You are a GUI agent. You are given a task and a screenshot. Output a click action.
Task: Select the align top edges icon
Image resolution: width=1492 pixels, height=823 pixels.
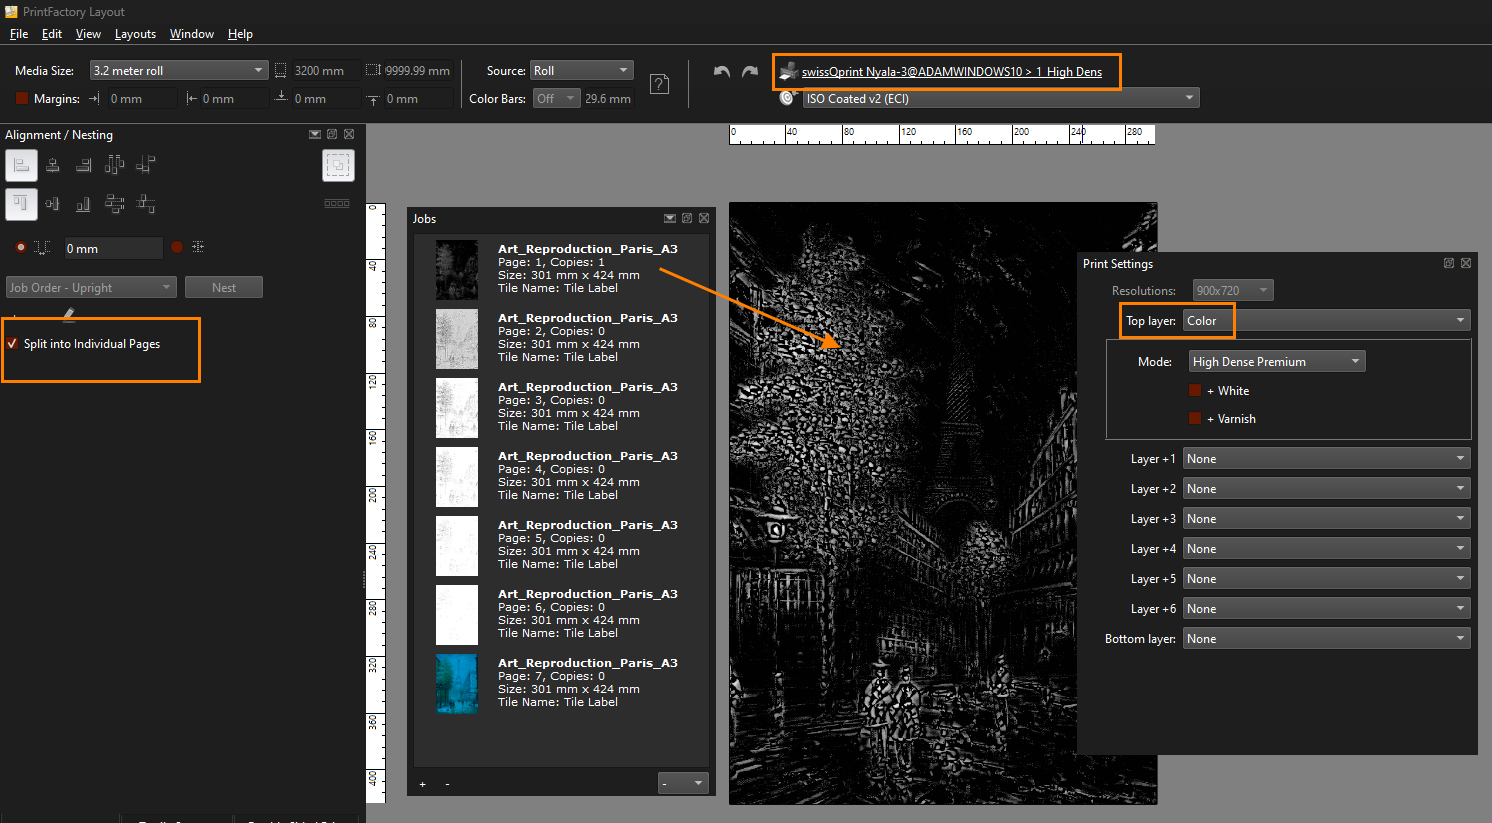(x=21, y=204)
